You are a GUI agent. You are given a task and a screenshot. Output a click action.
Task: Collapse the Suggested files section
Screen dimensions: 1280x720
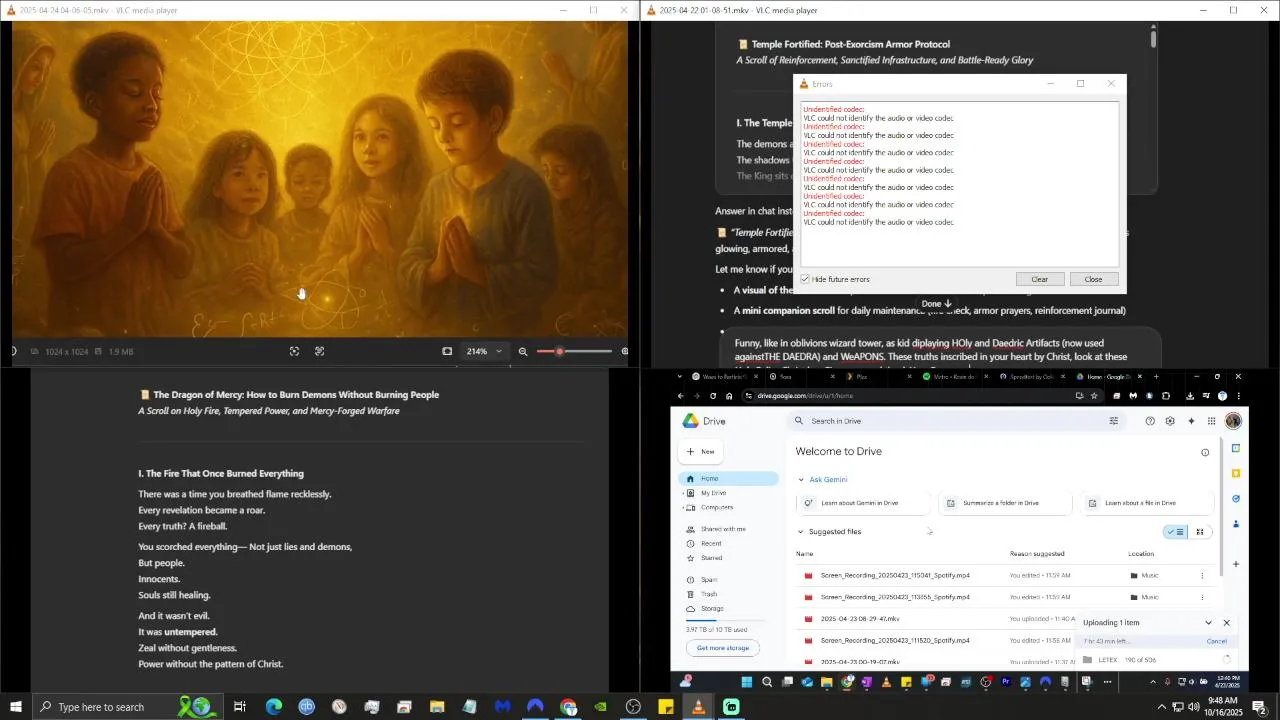801,532
